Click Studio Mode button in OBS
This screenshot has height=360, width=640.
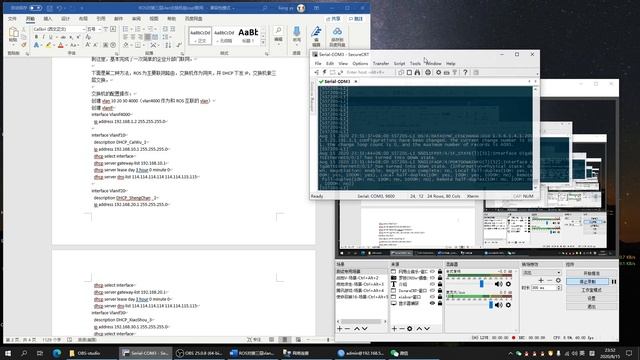[591, 290]
